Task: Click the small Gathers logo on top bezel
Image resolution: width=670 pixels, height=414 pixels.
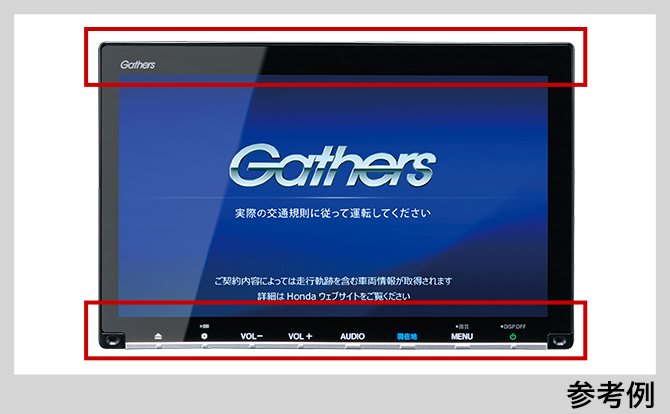Action: [137, 64]
